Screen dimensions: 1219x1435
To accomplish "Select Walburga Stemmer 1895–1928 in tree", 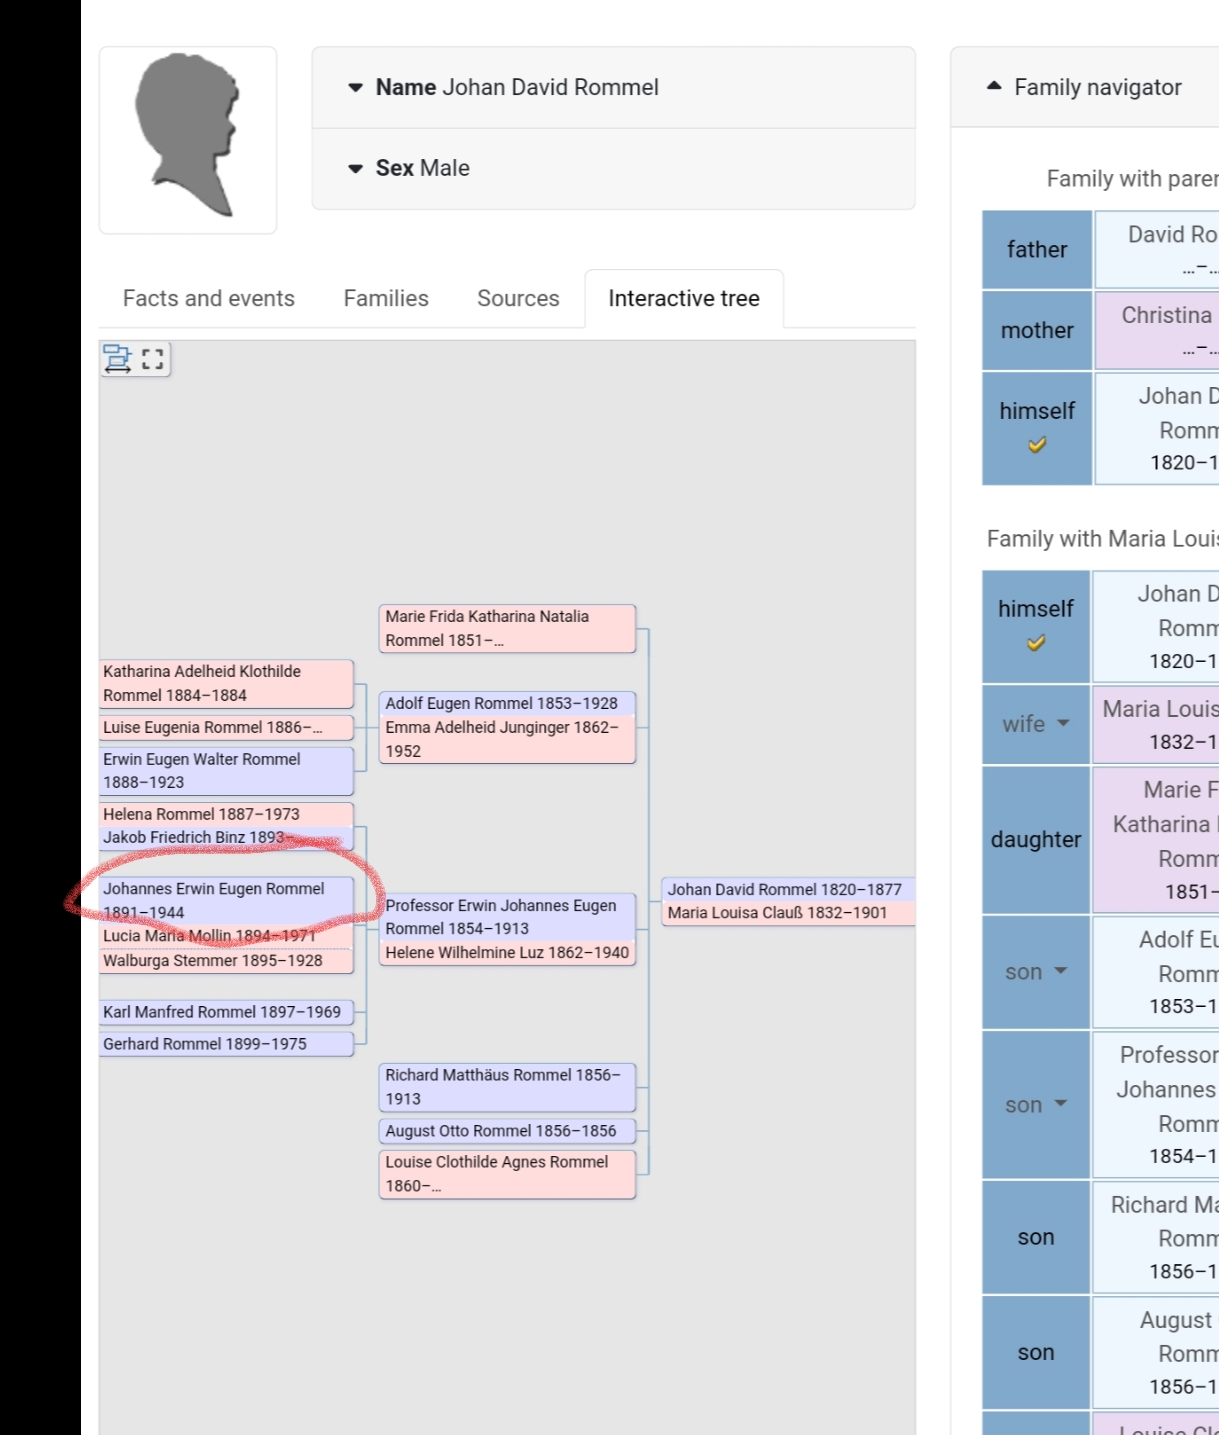I will tap(226, 961).
